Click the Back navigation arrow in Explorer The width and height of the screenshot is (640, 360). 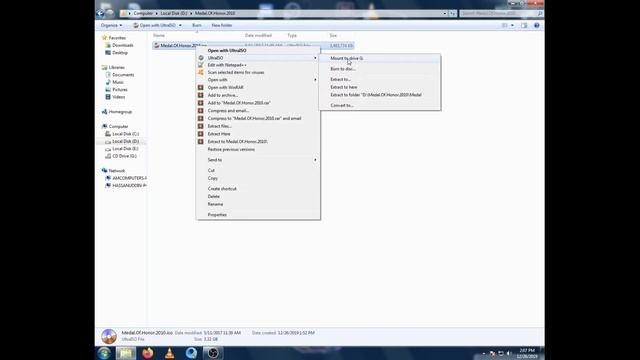100,13
